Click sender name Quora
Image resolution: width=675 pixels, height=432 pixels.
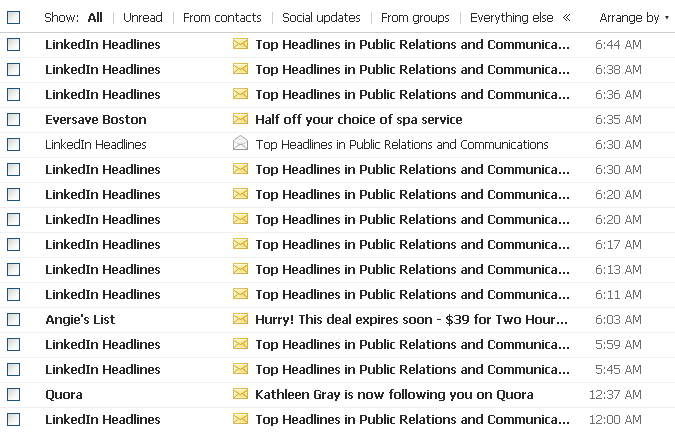(x=64, y=395)
